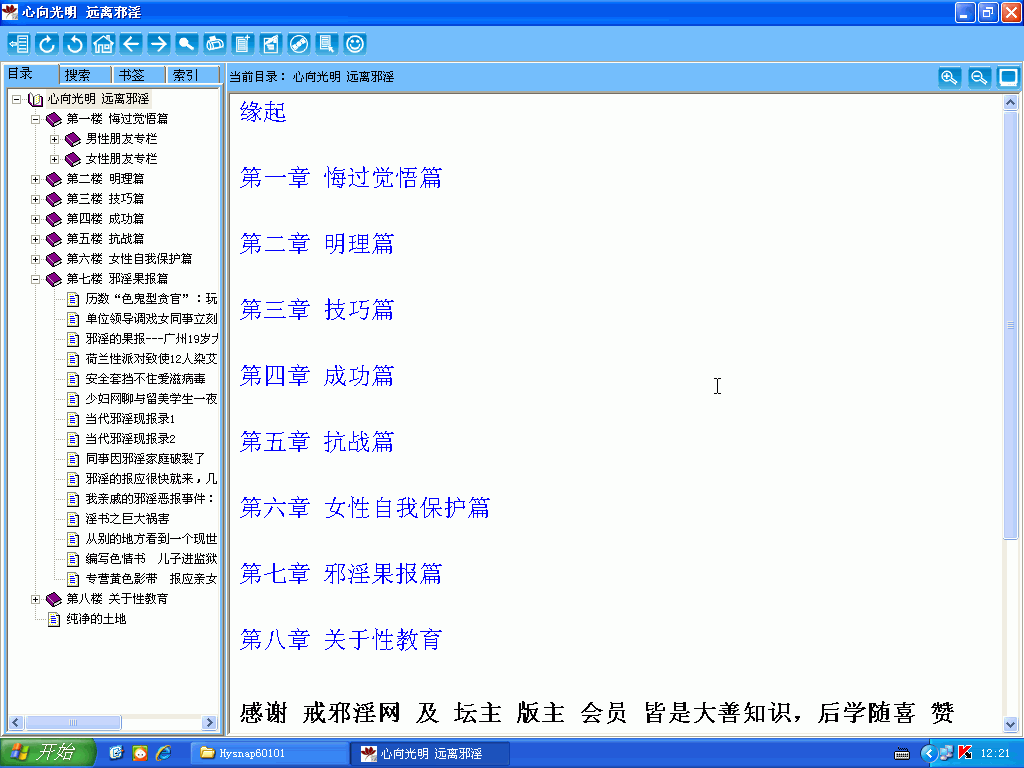Collapse the 第七楼 邪淫果报篇 tree node

36,279
